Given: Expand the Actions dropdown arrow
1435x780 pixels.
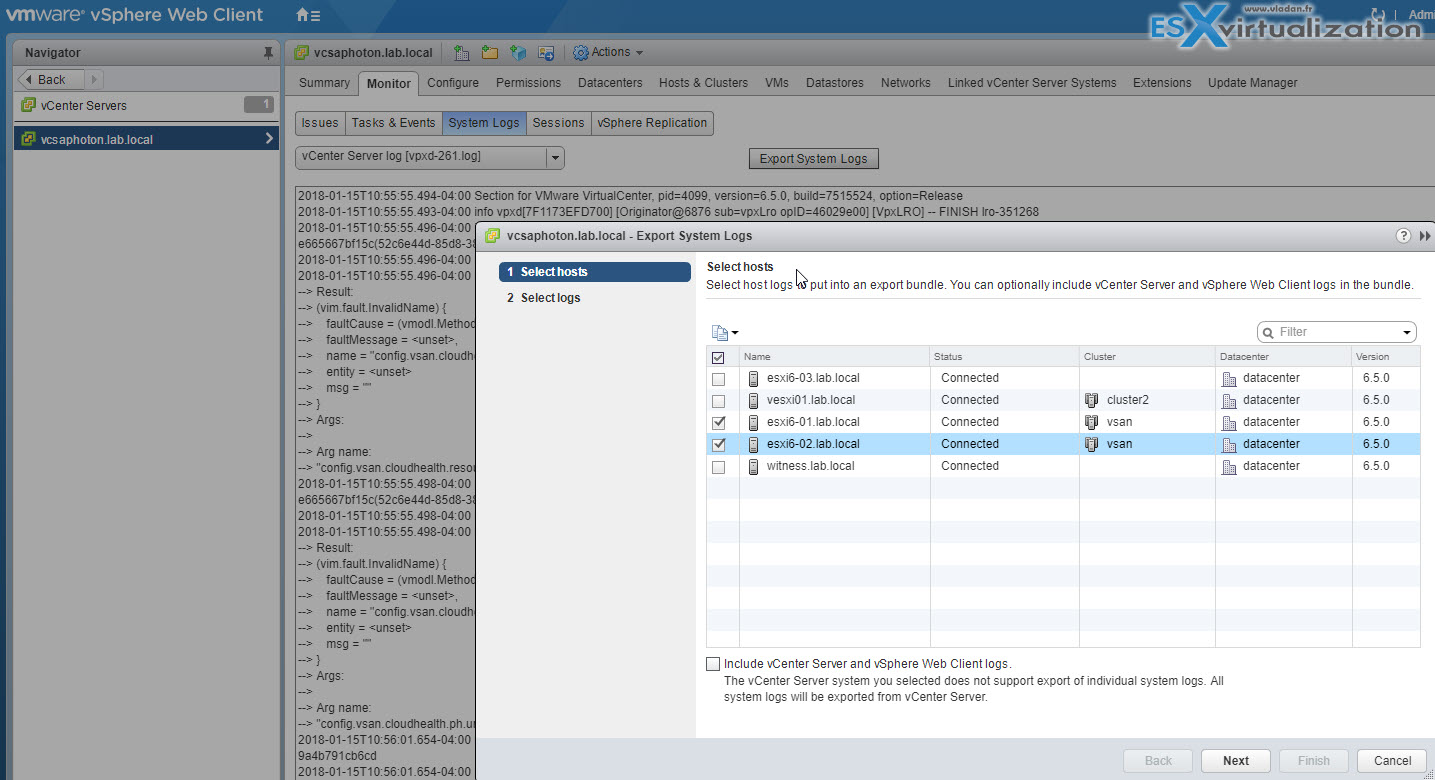Looking at the screenshot, I should (x=639, y=53).
